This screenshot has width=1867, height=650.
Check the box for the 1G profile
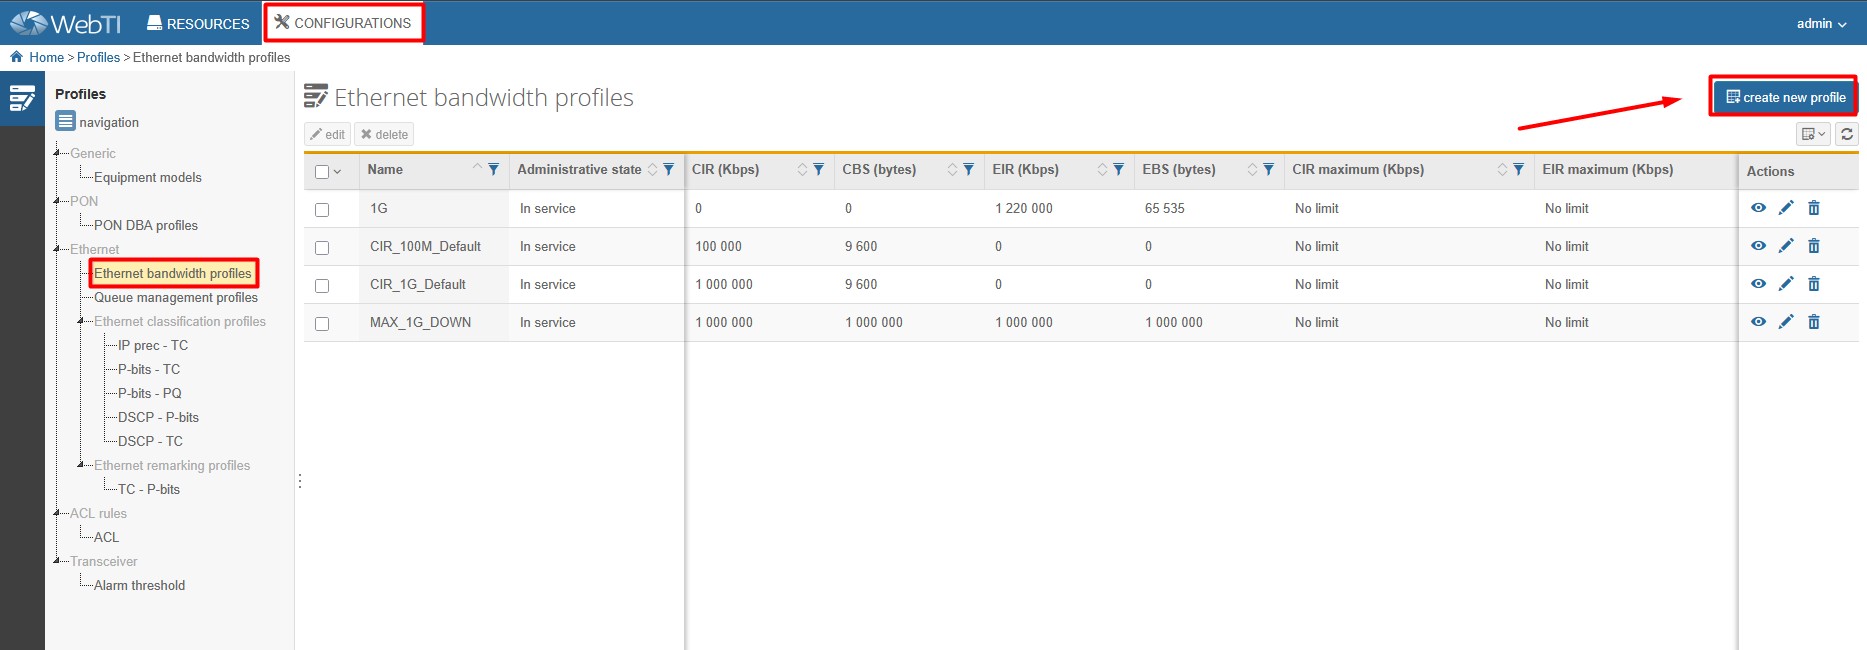322,210
